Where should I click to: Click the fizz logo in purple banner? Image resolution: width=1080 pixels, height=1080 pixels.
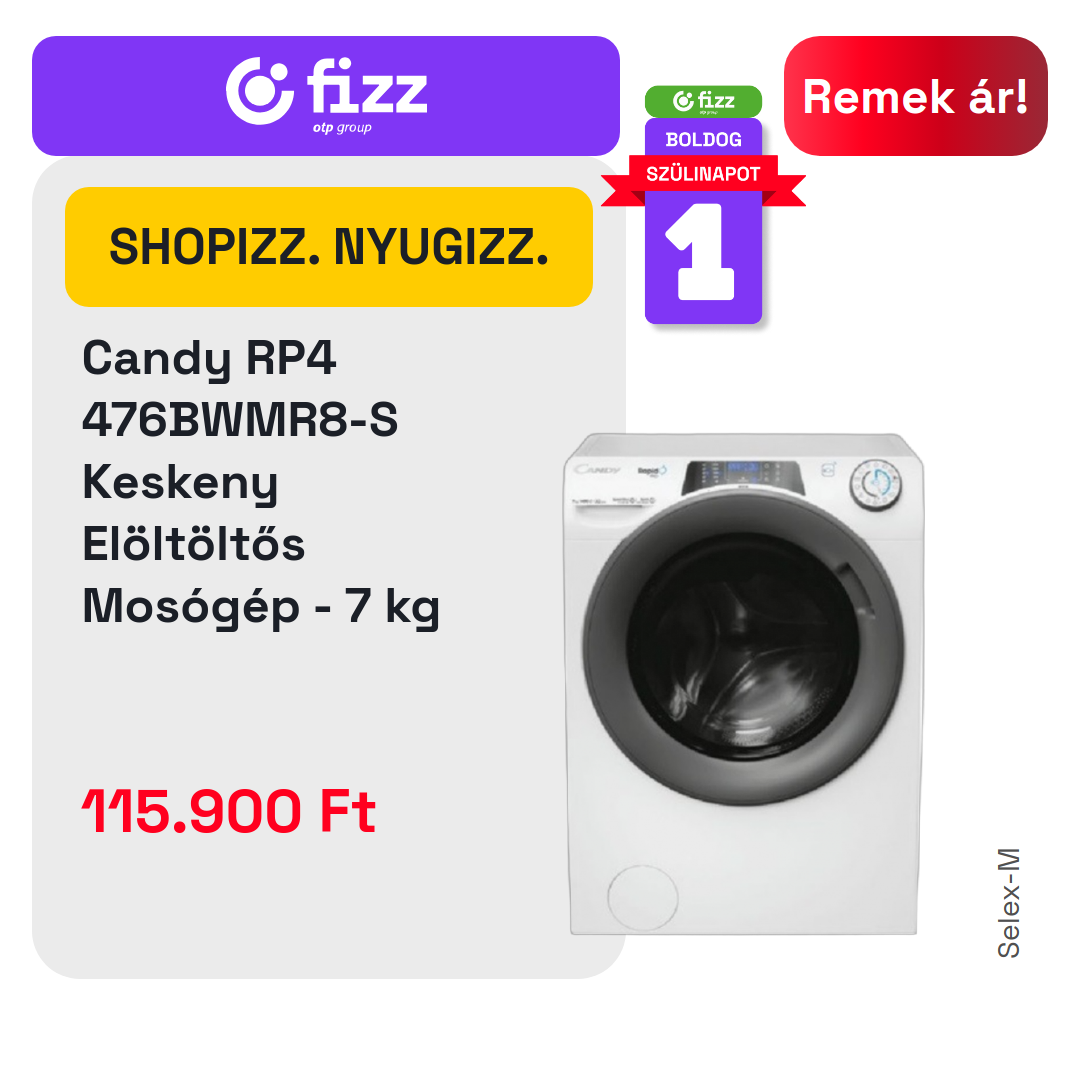click(326, 95)
